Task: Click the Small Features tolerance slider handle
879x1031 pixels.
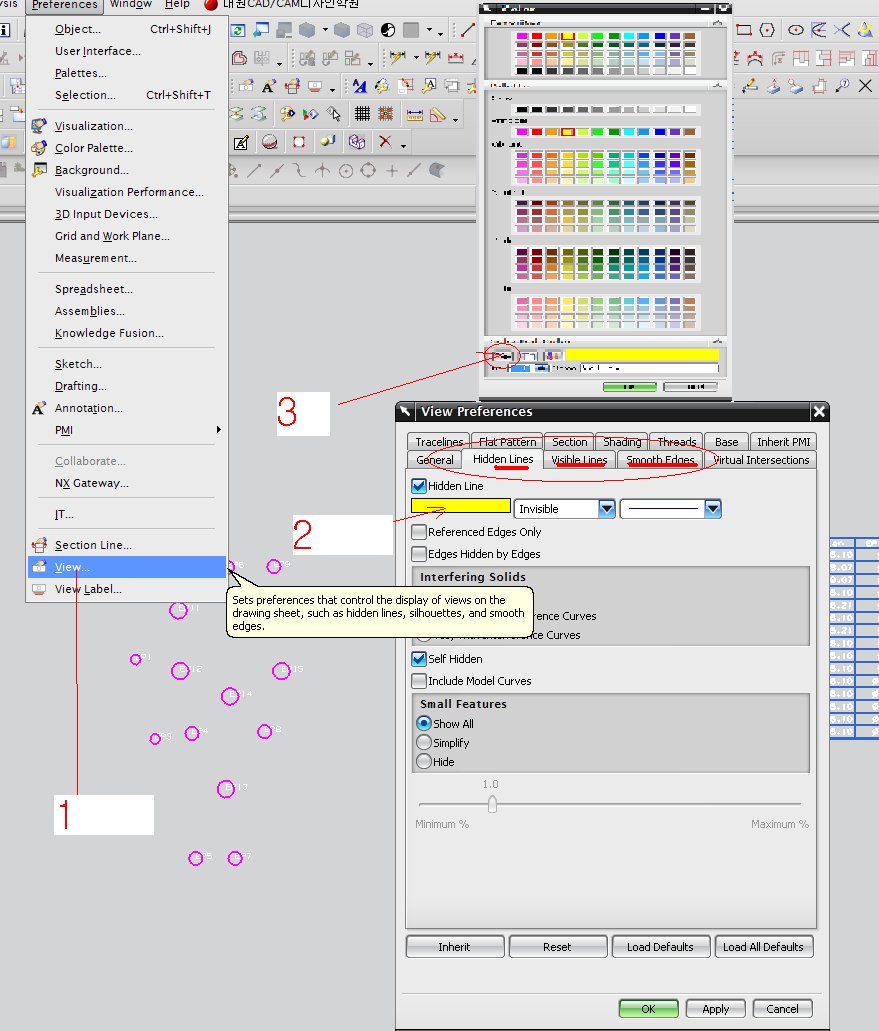Action: tap(491, 804)
